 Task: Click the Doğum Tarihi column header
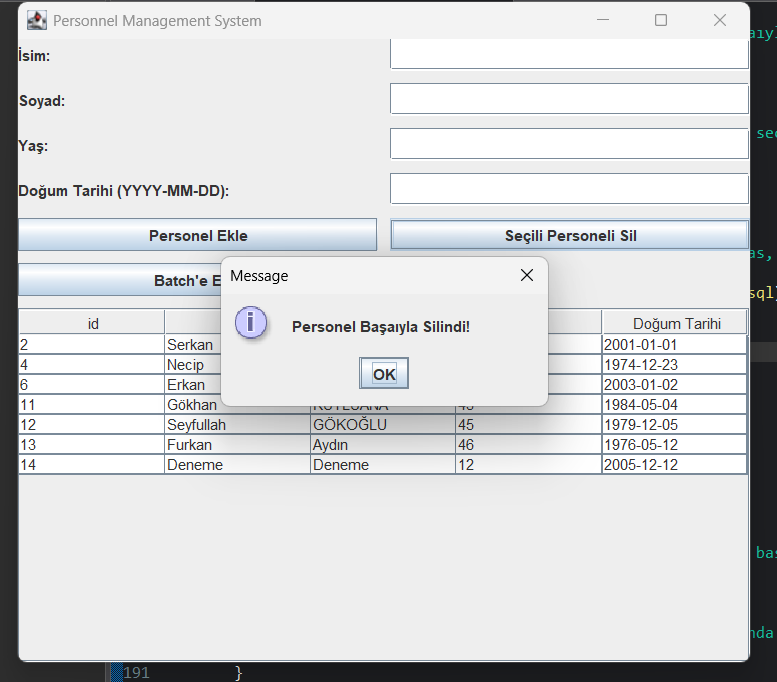[x=674, y=323]
